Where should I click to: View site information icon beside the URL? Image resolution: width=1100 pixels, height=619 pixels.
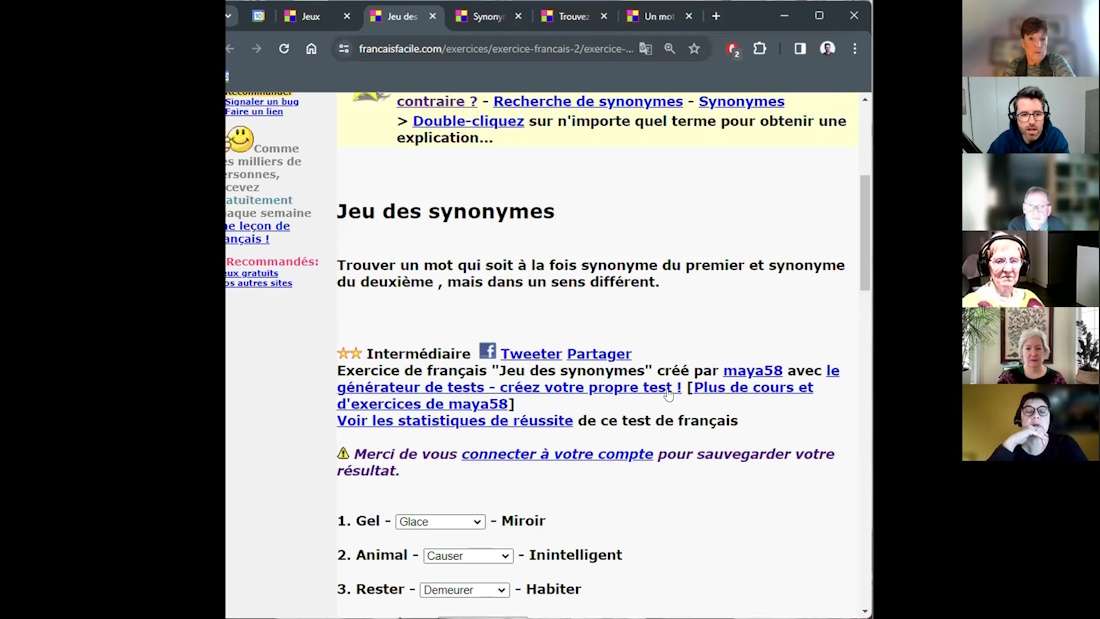click(x=344, y=48)
